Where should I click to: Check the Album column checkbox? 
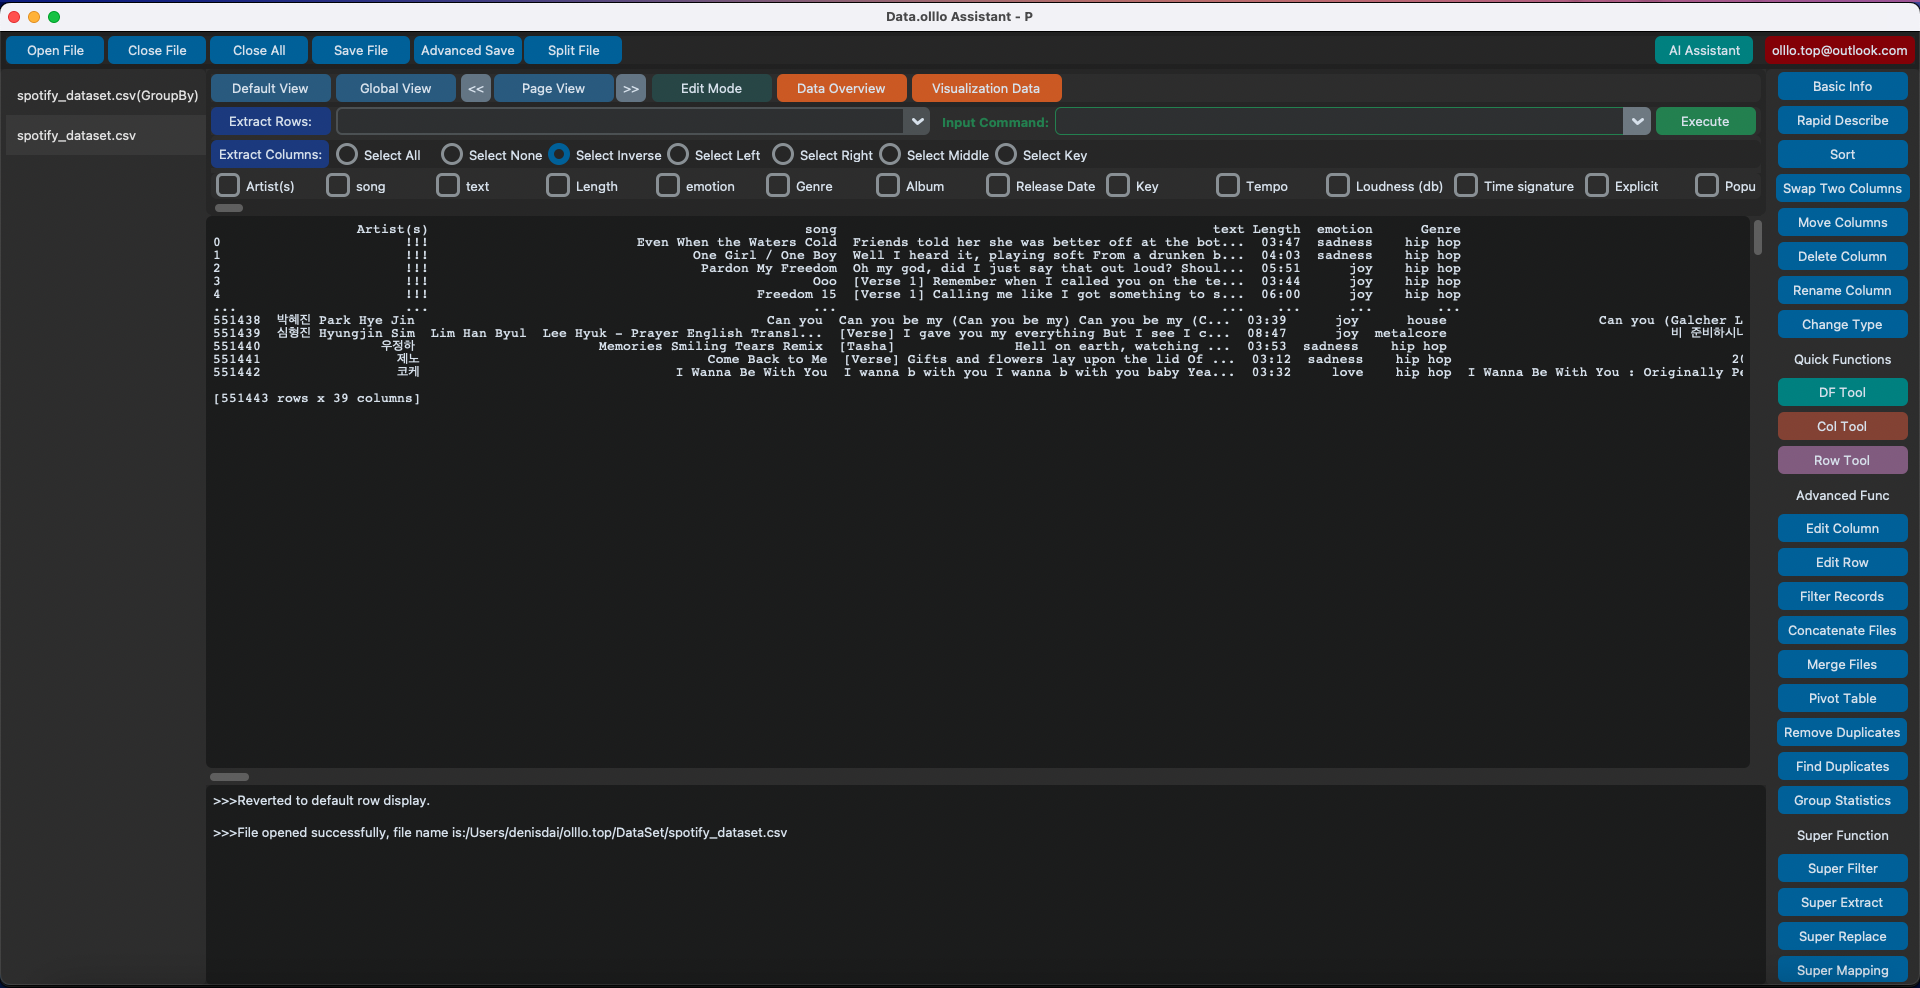(887, 185)
